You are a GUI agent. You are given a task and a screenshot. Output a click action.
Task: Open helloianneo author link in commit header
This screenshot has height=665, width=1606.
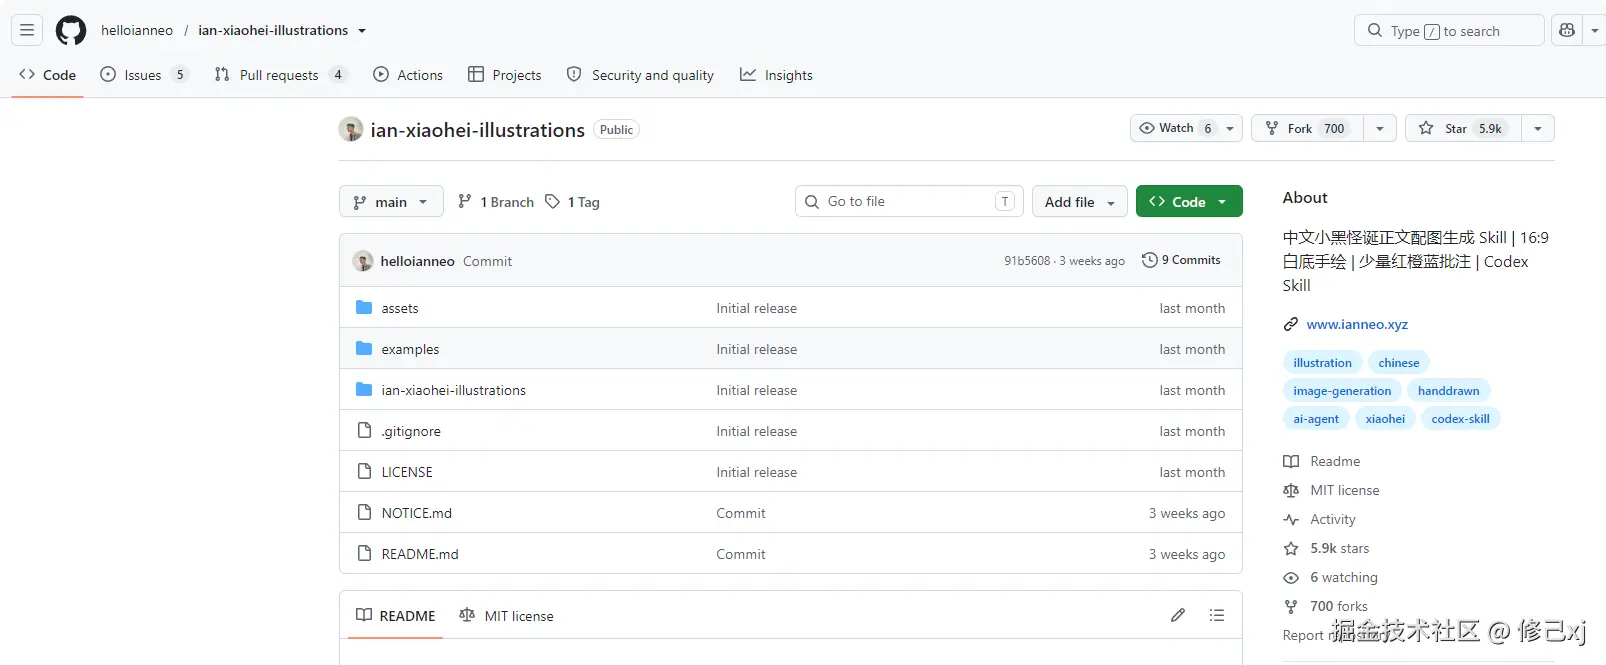pos(418,261)
